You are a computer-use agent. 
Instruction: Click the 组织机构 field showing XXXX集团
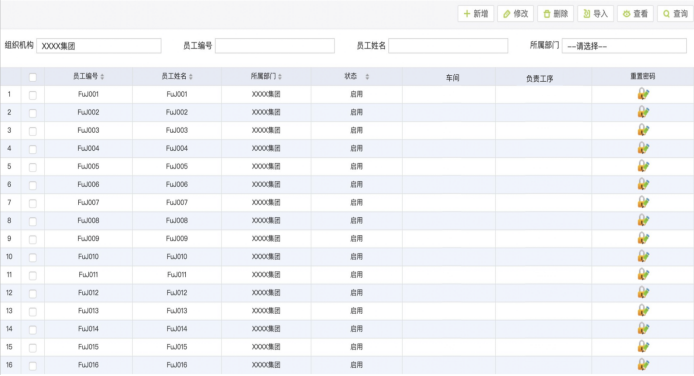(99, 46)
